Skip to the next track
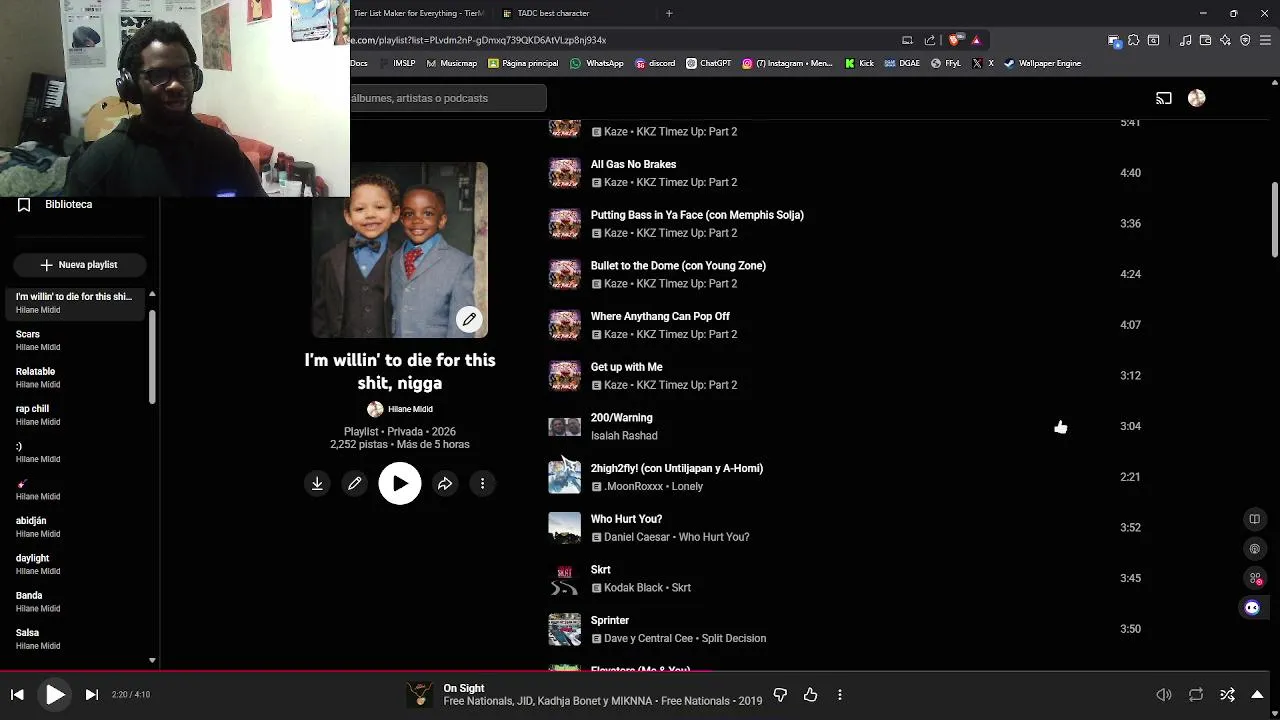The image size is (1280, 720). [x=91, y=694]
